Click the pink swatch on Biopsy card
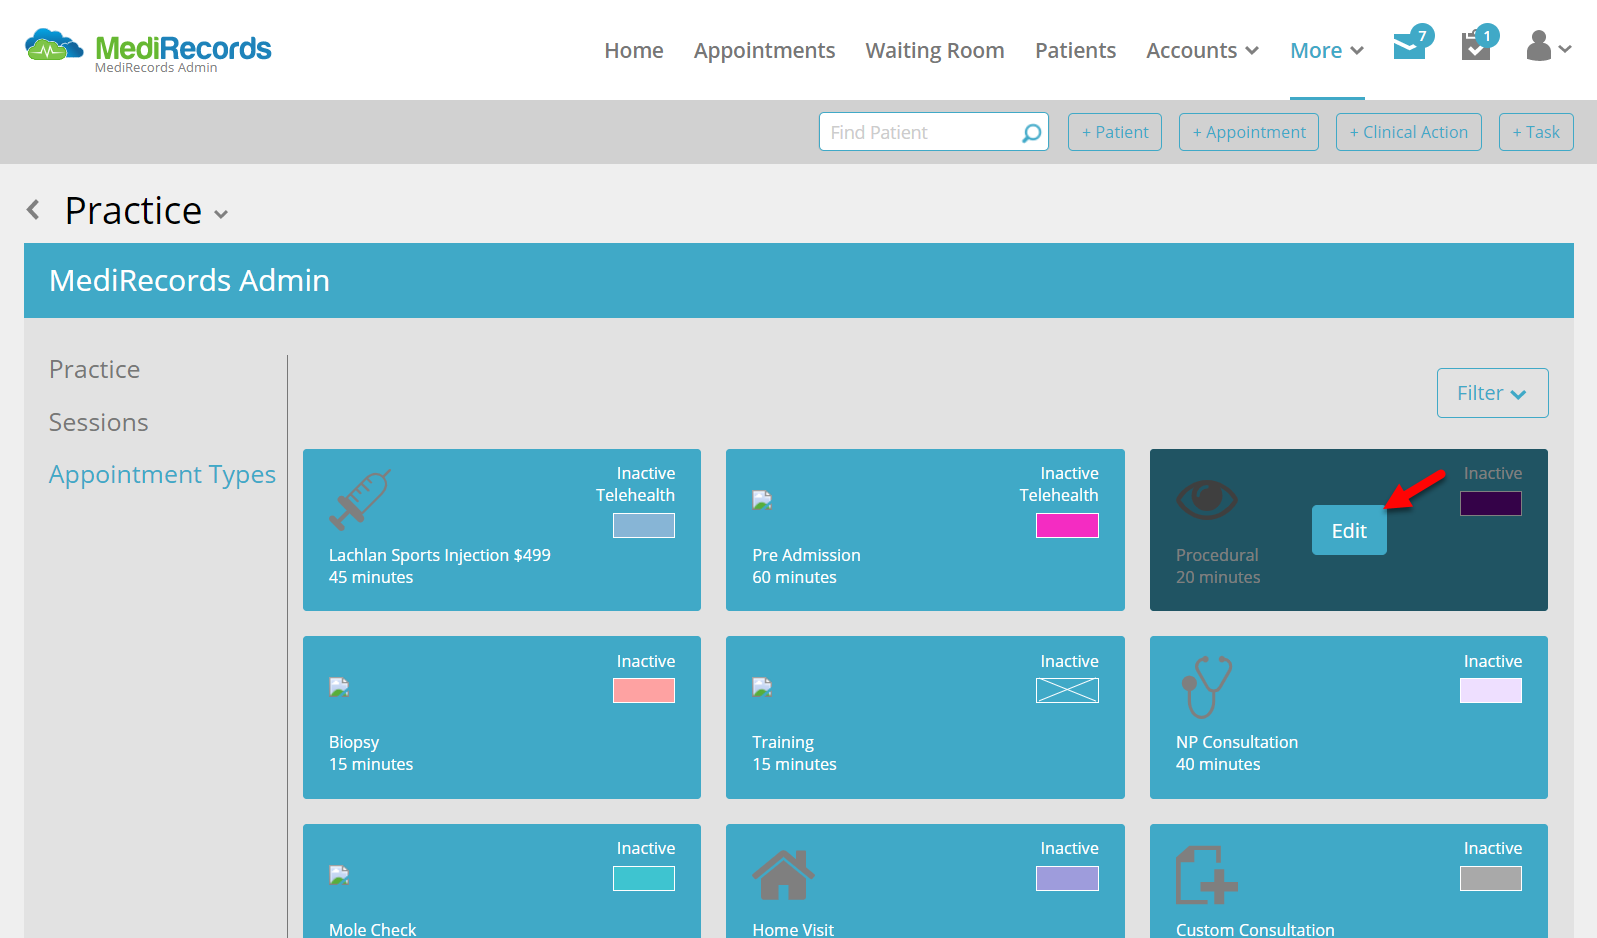 pos(644,691)
